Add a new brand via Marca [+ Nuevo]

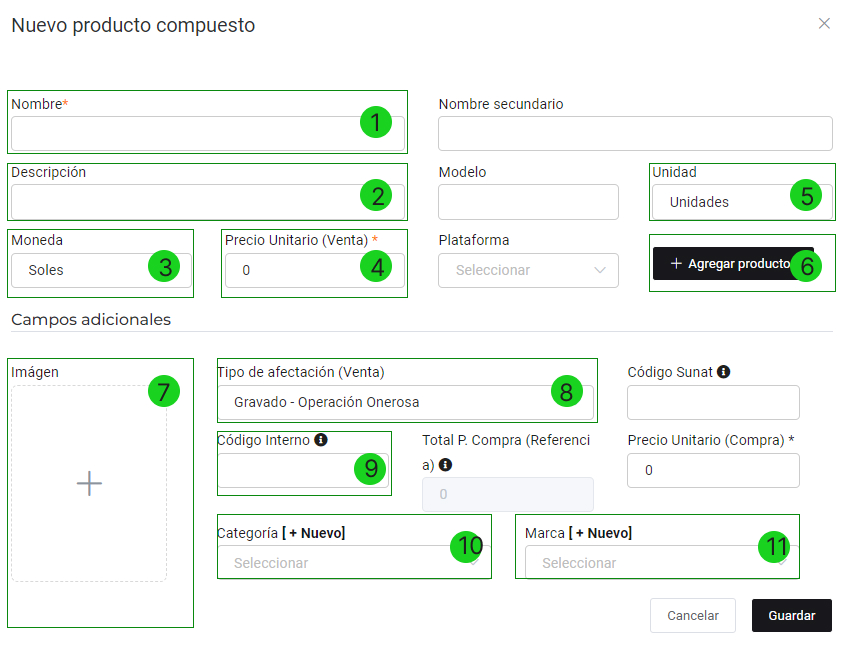click(x=600, y=533)
